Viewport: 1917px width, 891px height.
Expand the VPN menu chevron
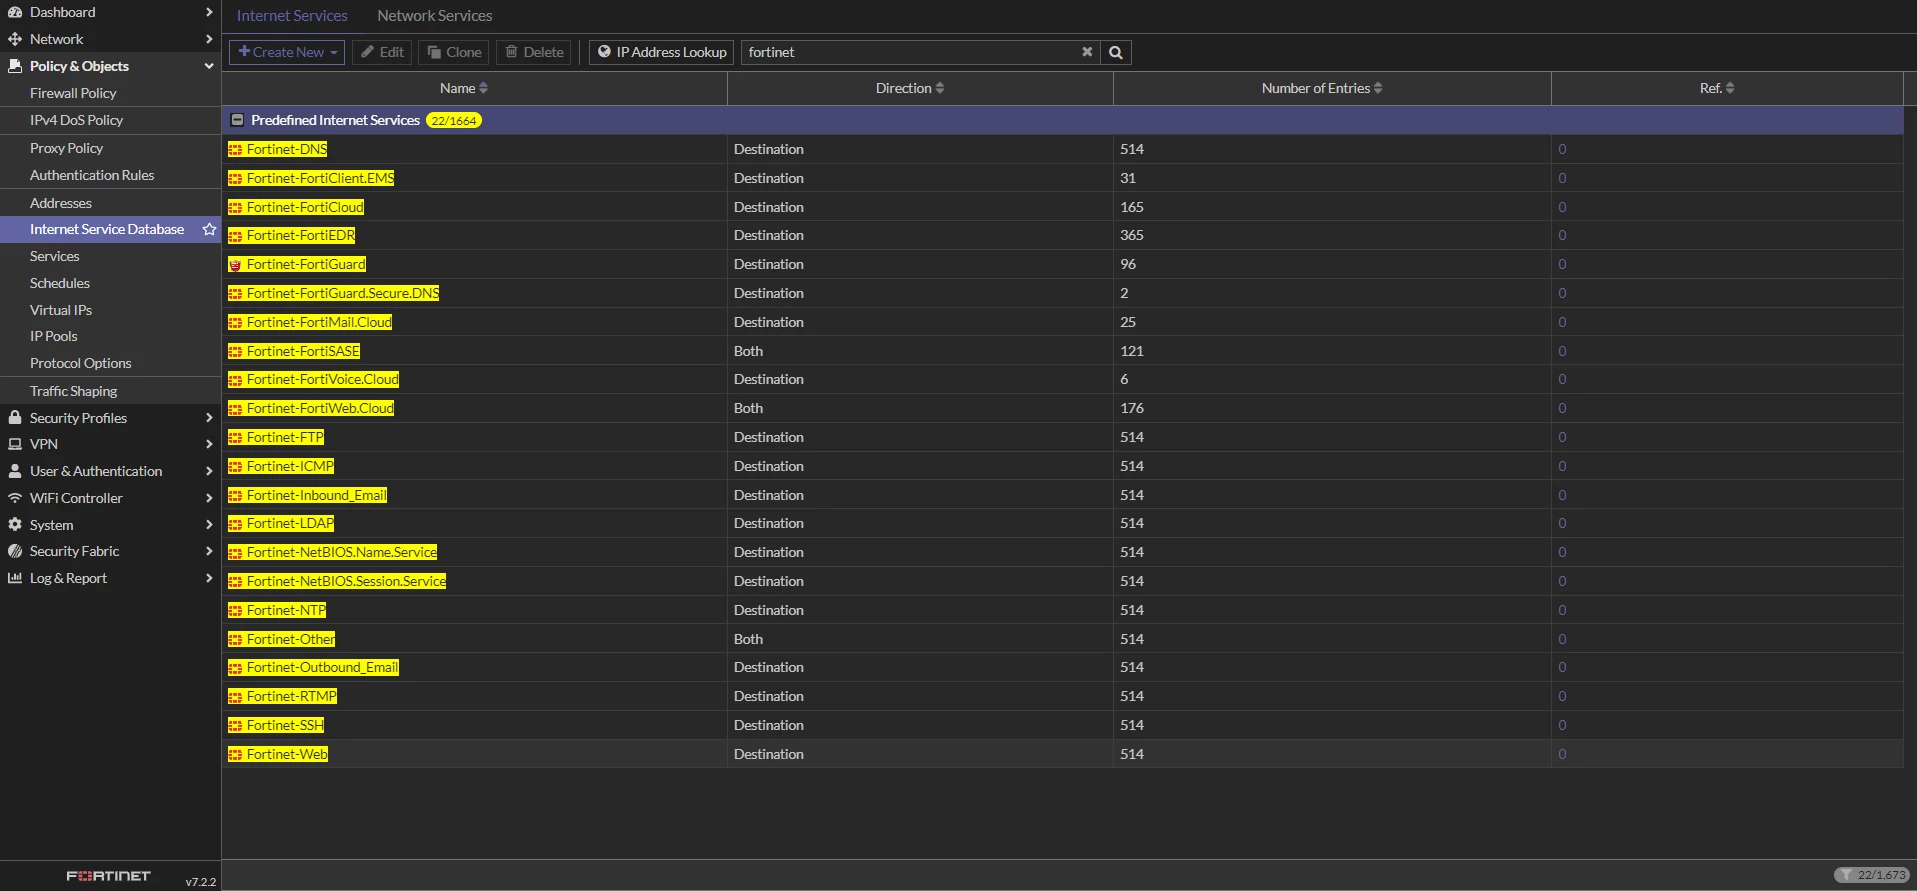point(208,444)
